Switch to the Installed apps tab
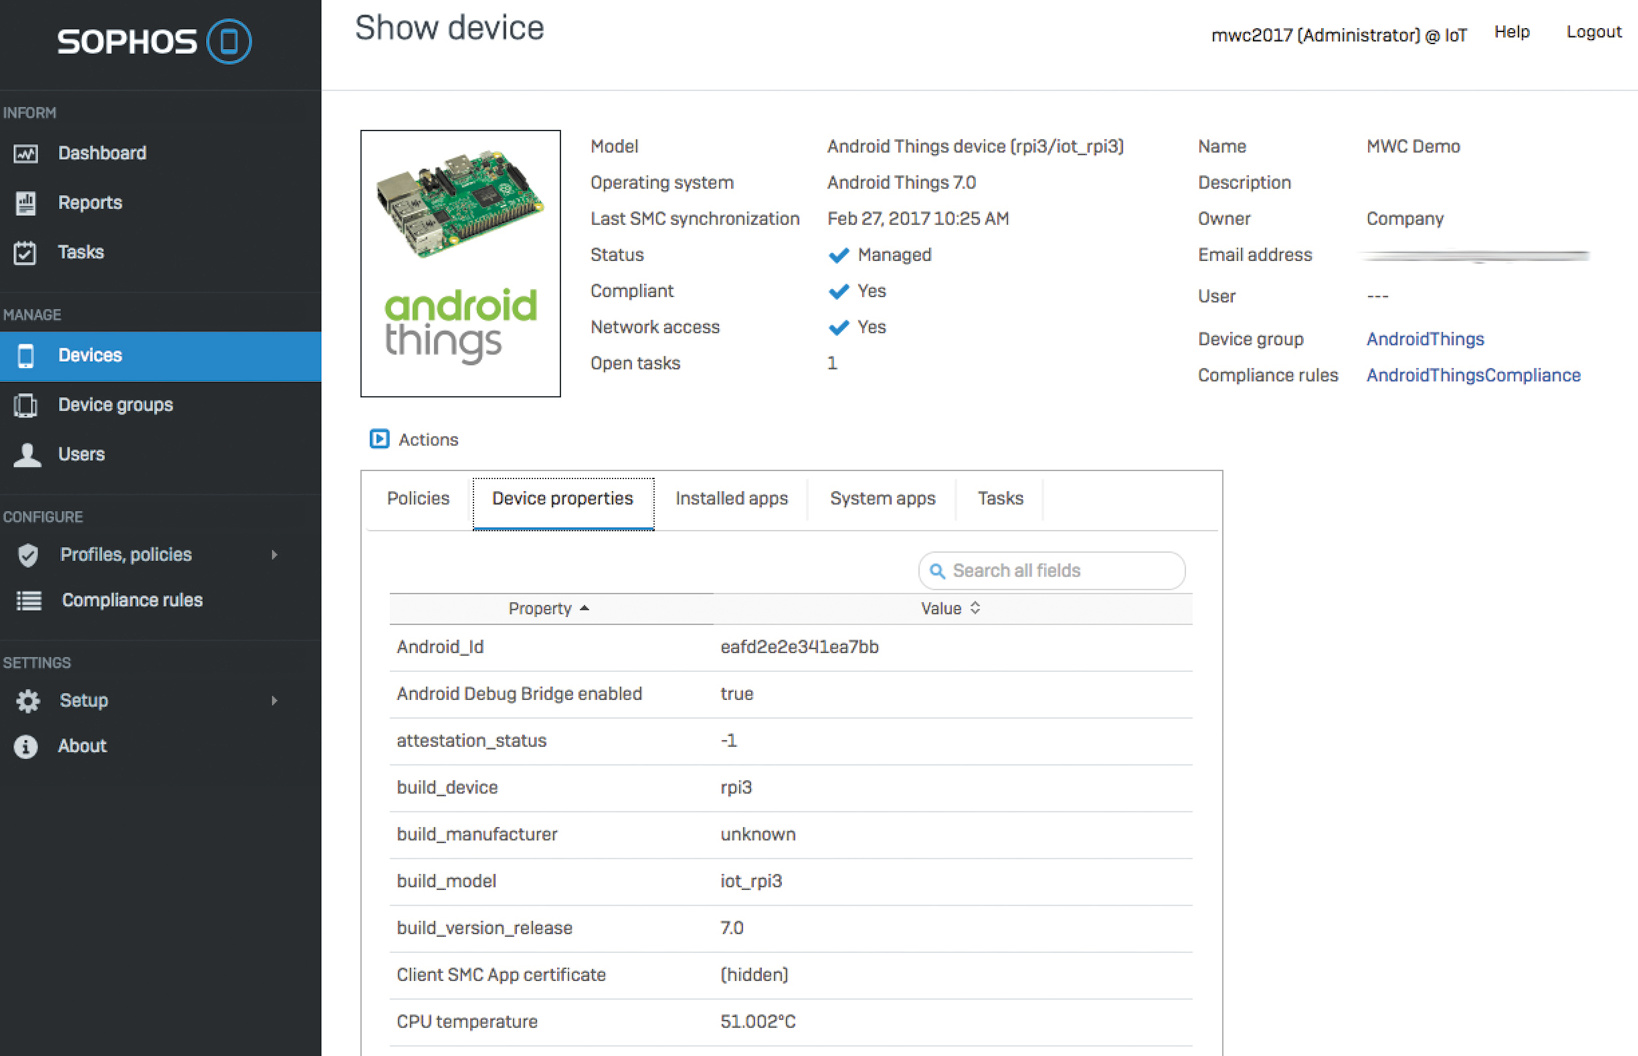The height and width of the screenshot is (1056, 1638). [x=732, y=499]
